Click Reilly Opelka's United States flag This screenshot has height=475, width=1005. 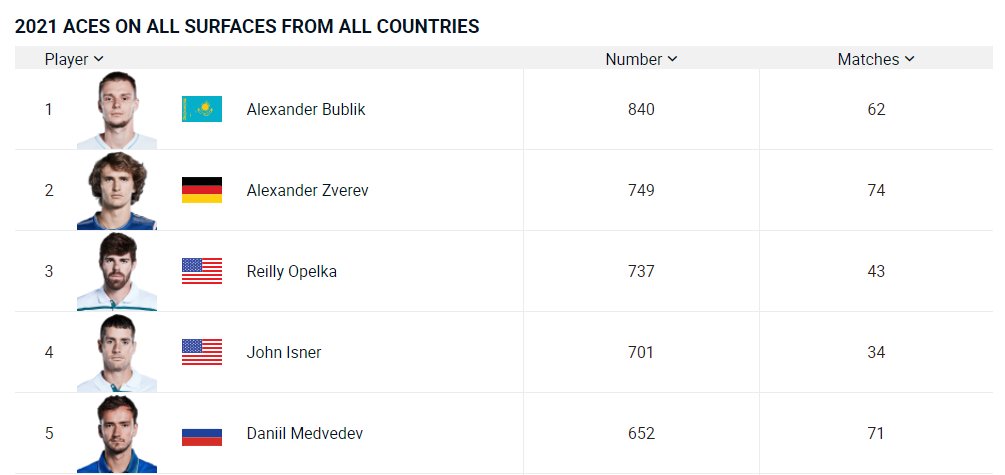pos(202,271)
